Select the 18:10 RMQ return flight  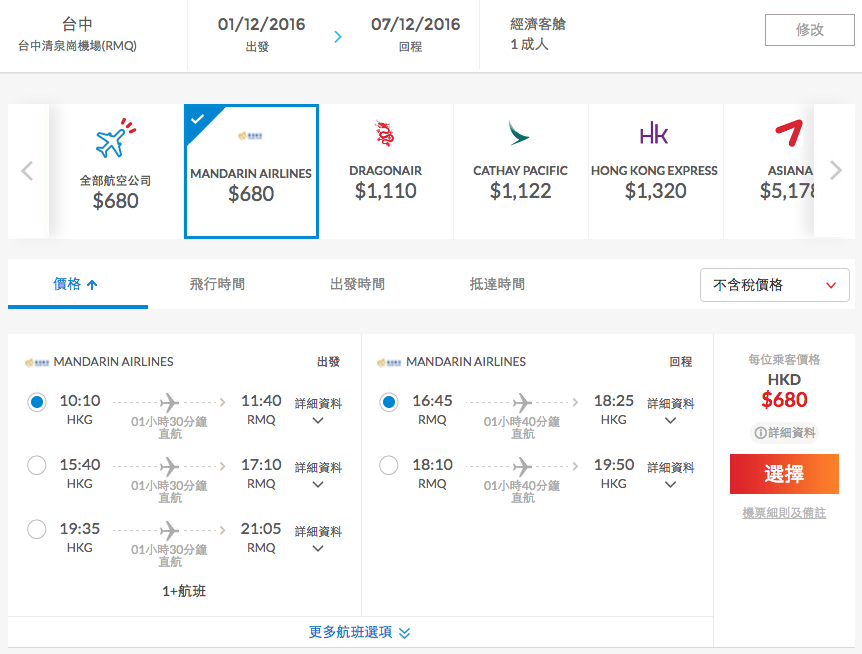389,465
